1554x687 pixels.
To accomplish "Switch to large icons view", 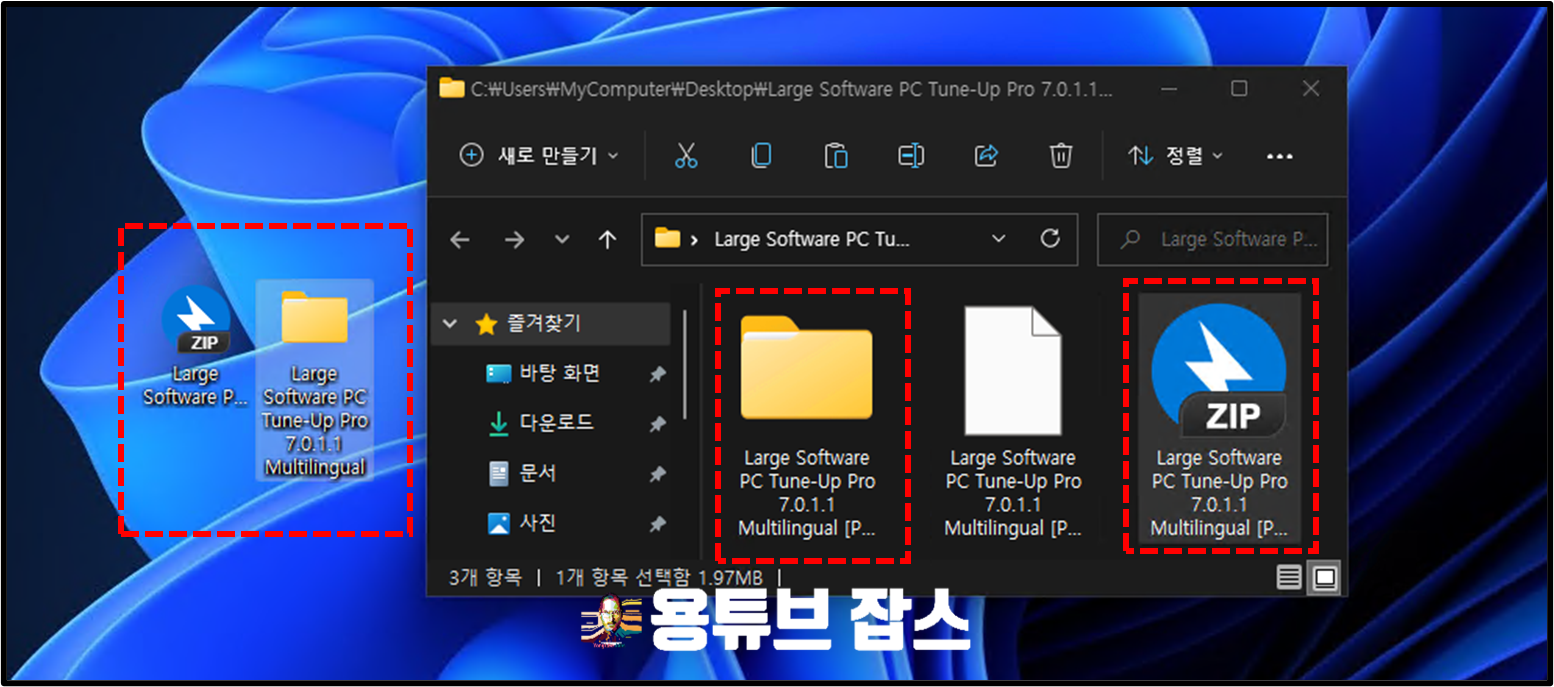I will click(1324, 577).
